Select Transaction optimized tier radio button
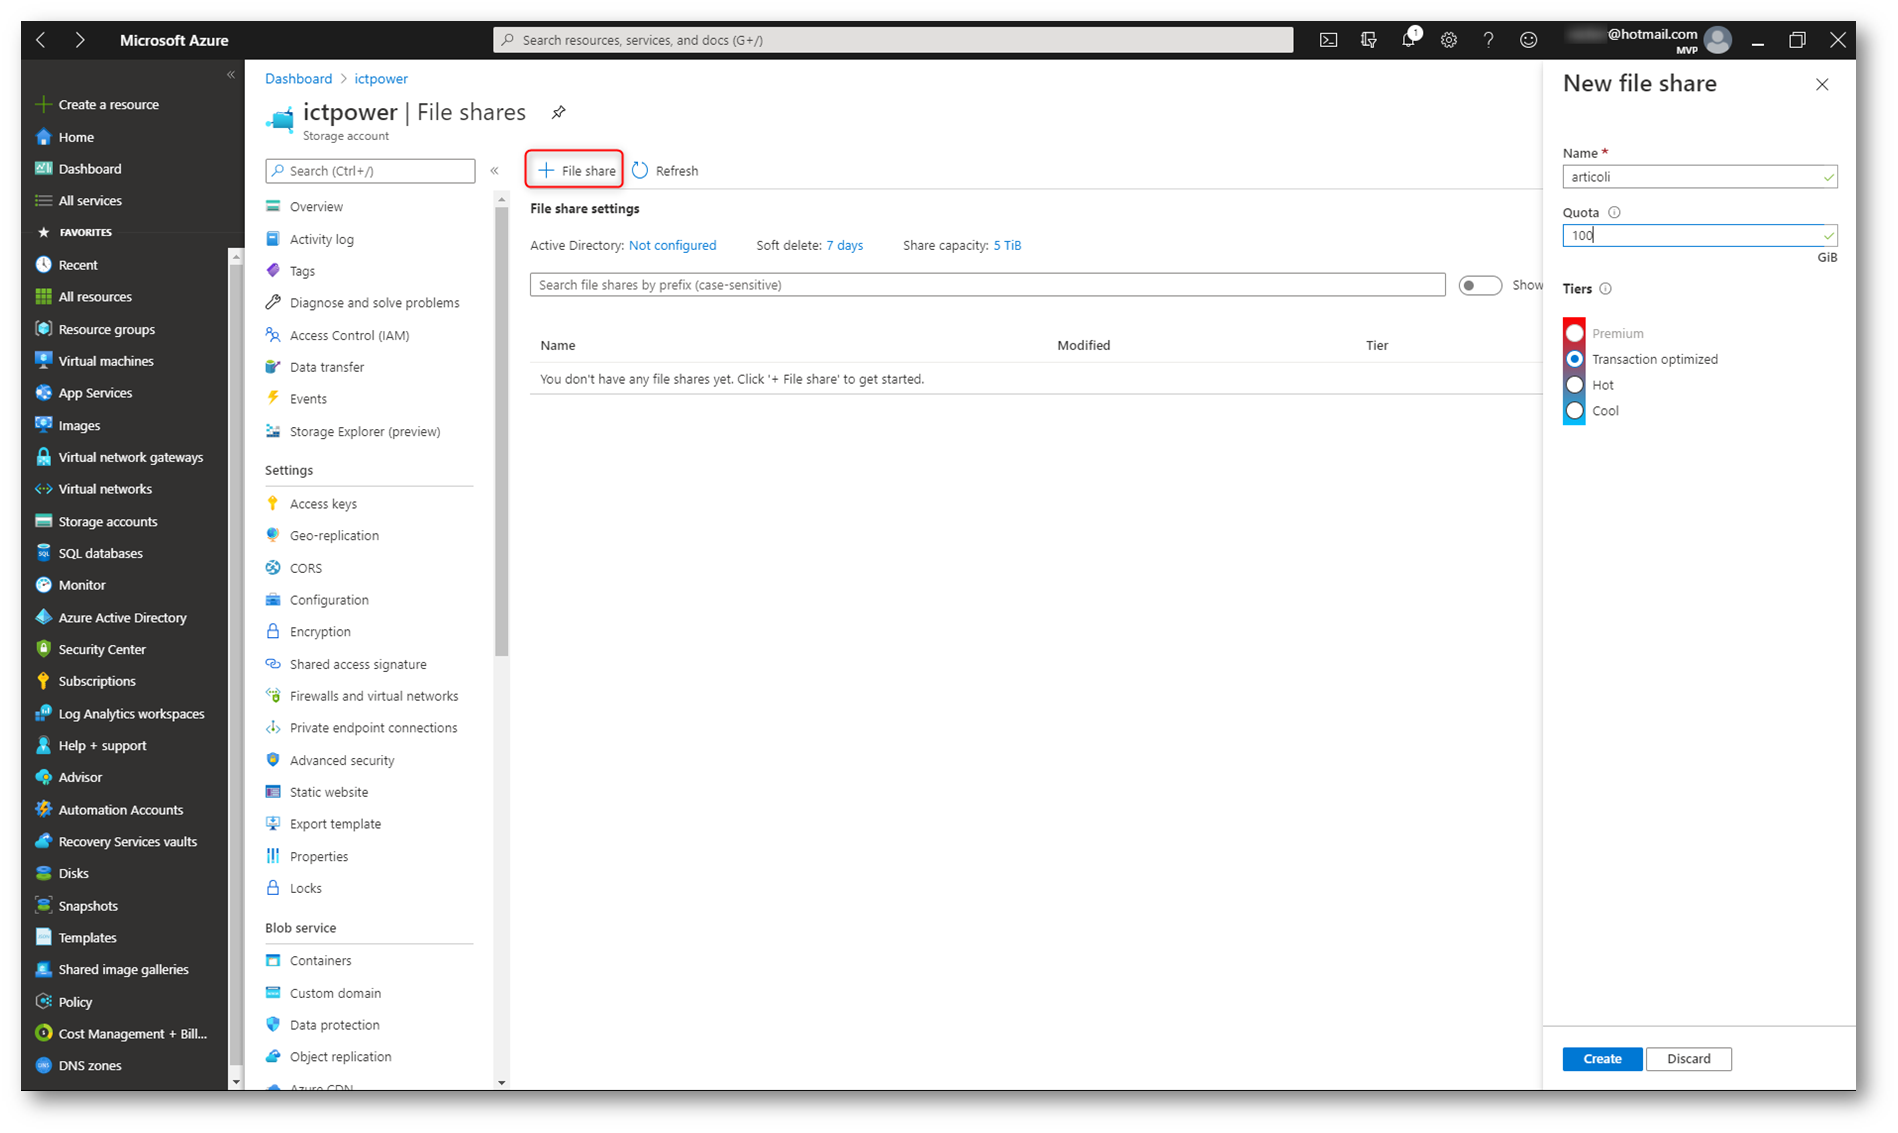This screenshot has height=1133, width=1898. coord(1575,359)
